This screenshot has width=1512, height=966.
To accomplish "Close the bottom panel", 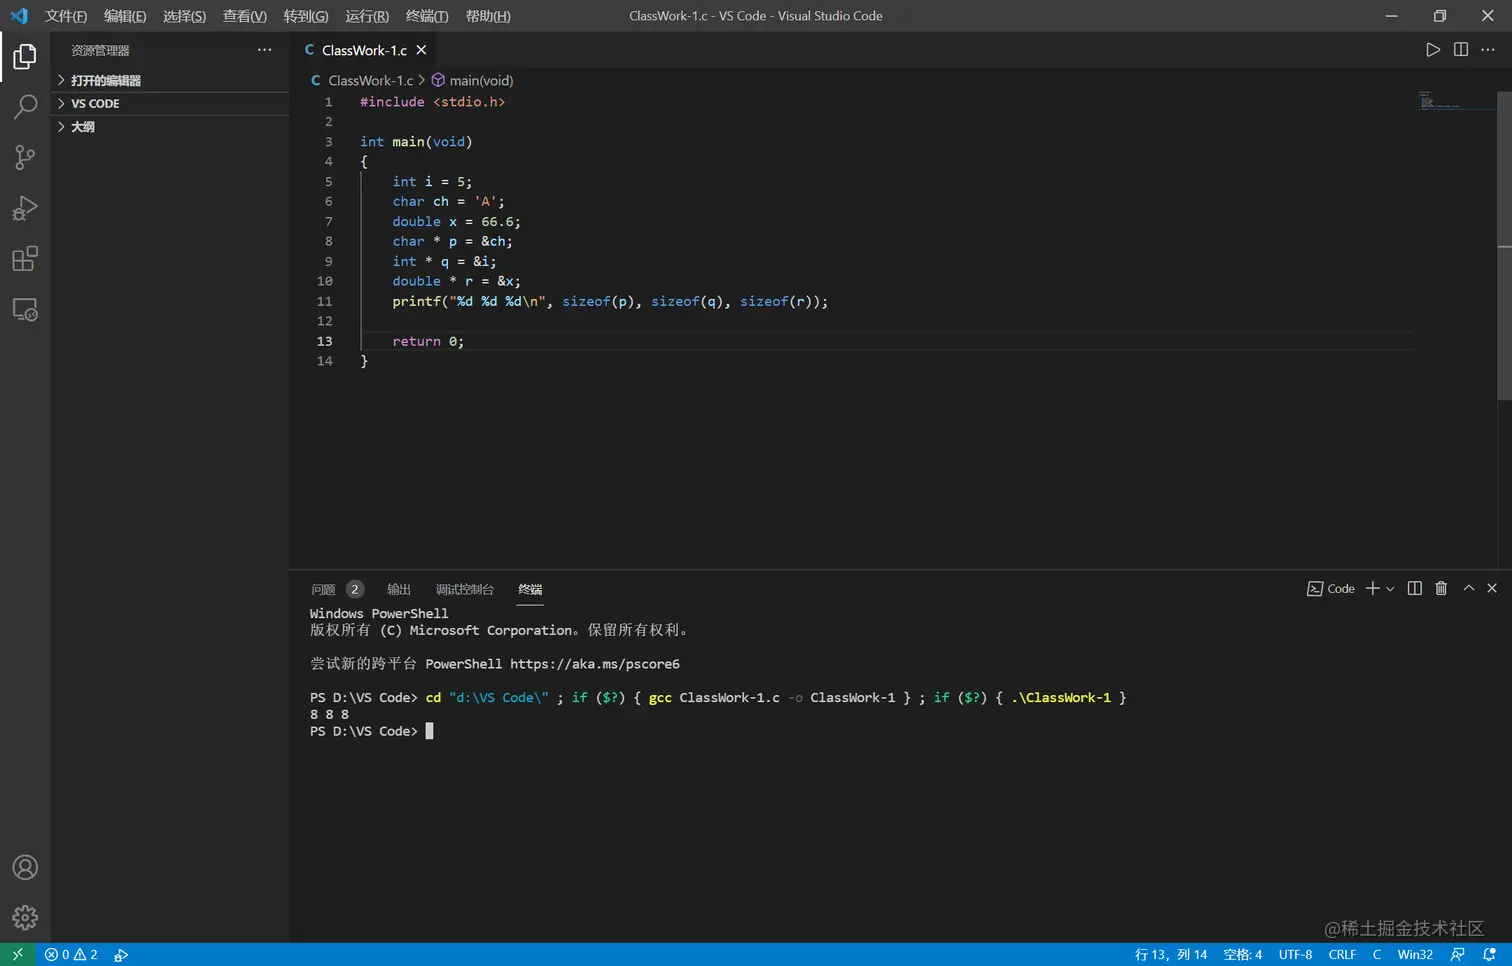I will (1492, 589).
